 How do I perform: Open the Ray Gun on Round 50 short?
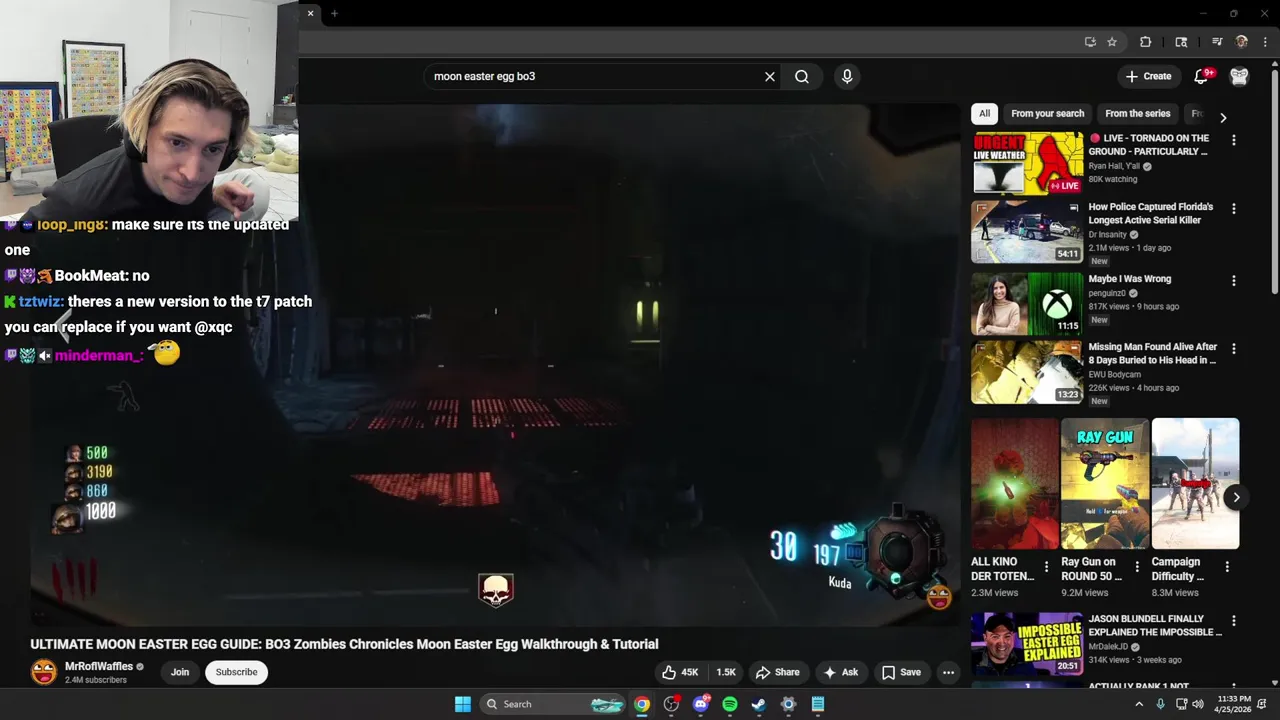[1105, 484]
